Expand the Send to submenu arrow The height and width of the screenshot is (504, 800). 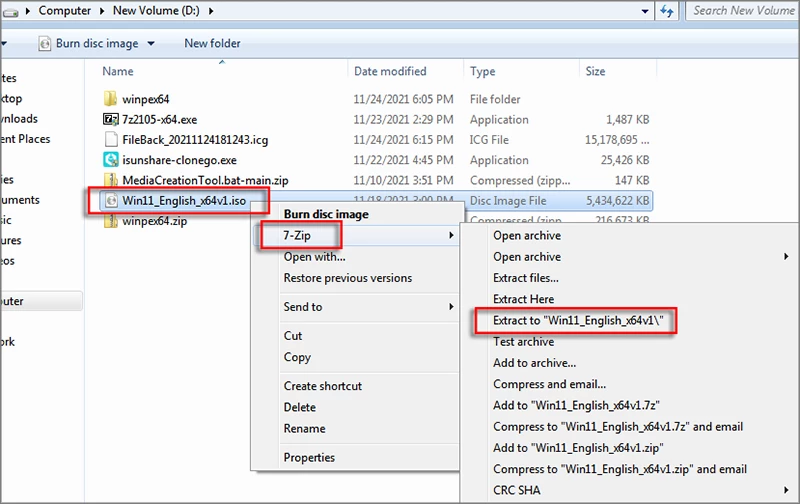pyautogui.click(x=451, y=307)
